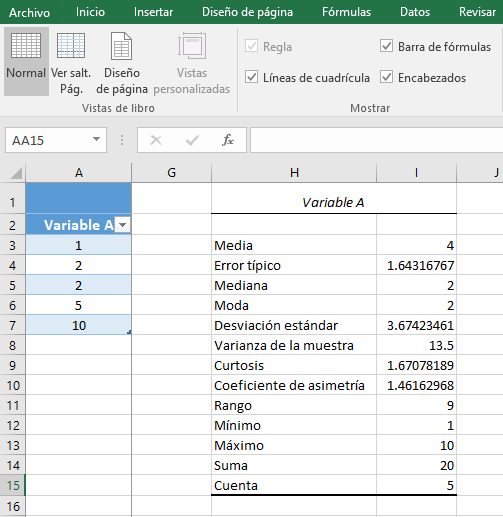
Task: Select value 3.67423461 cell
Action: [416, 325]
